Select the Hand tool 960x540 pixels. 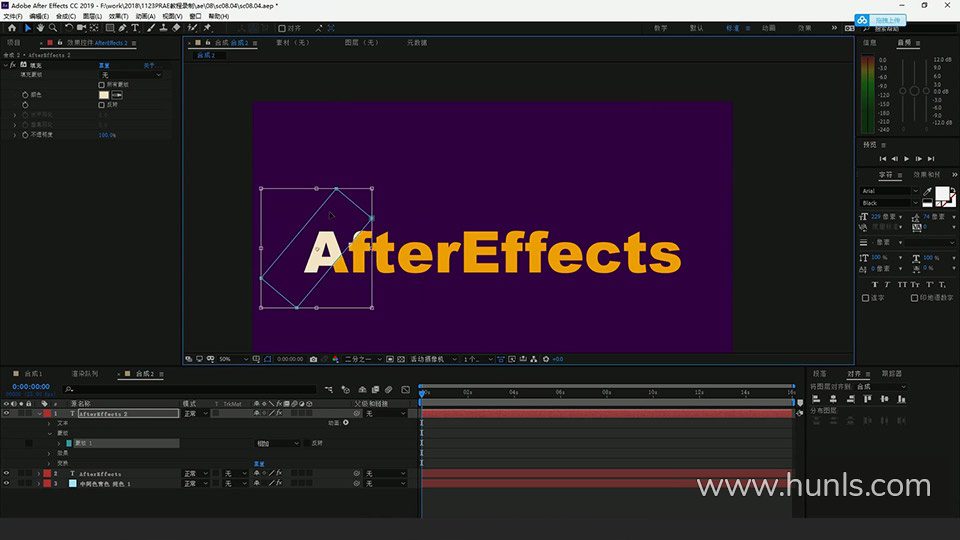(40, 28)
